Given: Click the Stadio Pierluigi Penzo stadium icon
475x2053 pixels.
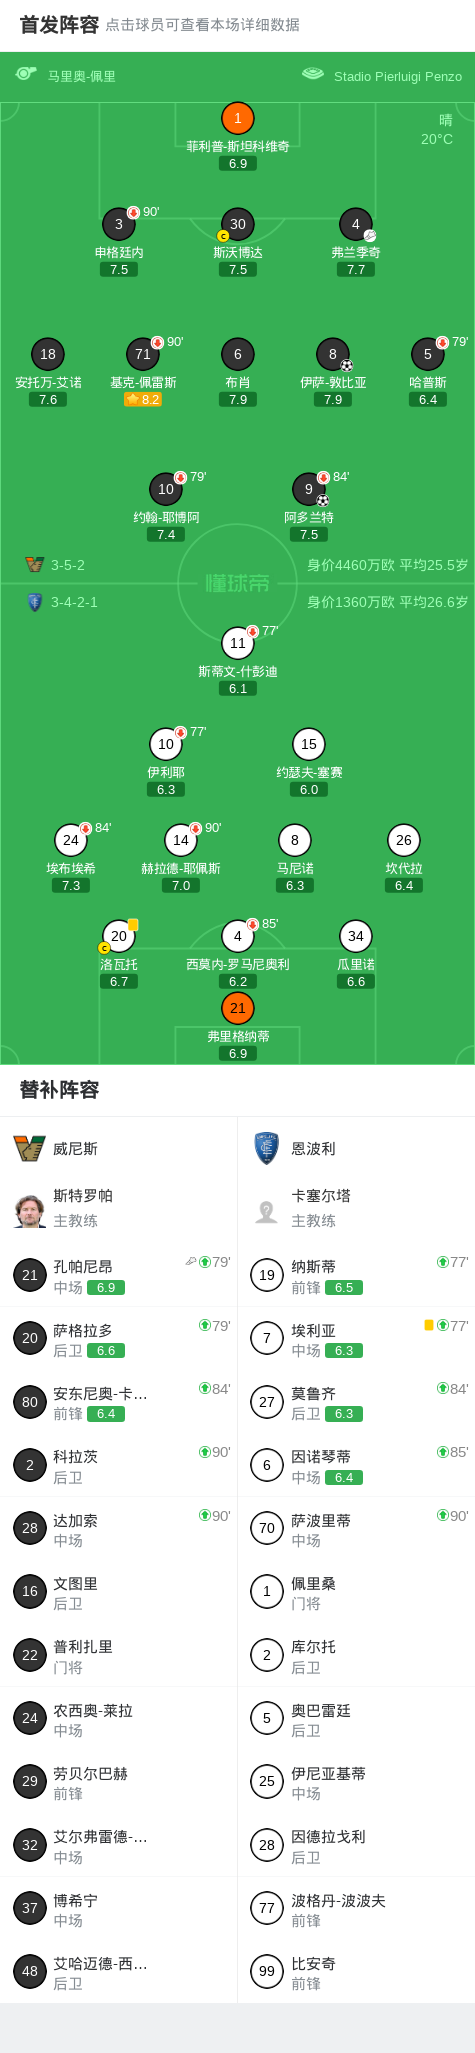Looking at the screenshot, I should point(313,74).
